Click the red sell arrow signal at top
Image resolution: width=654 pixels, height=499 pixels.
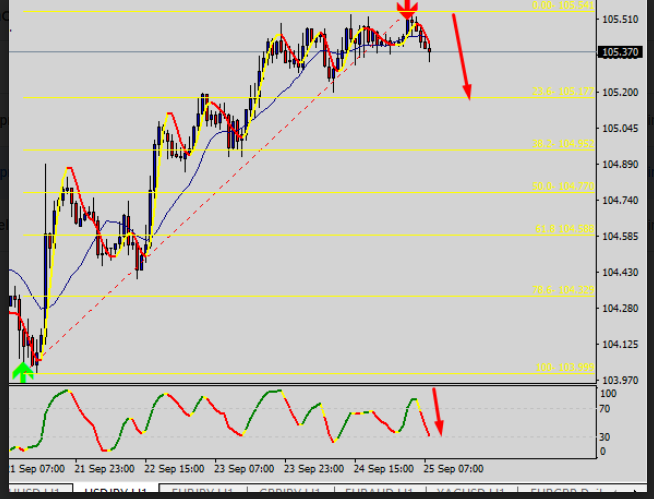409,12
